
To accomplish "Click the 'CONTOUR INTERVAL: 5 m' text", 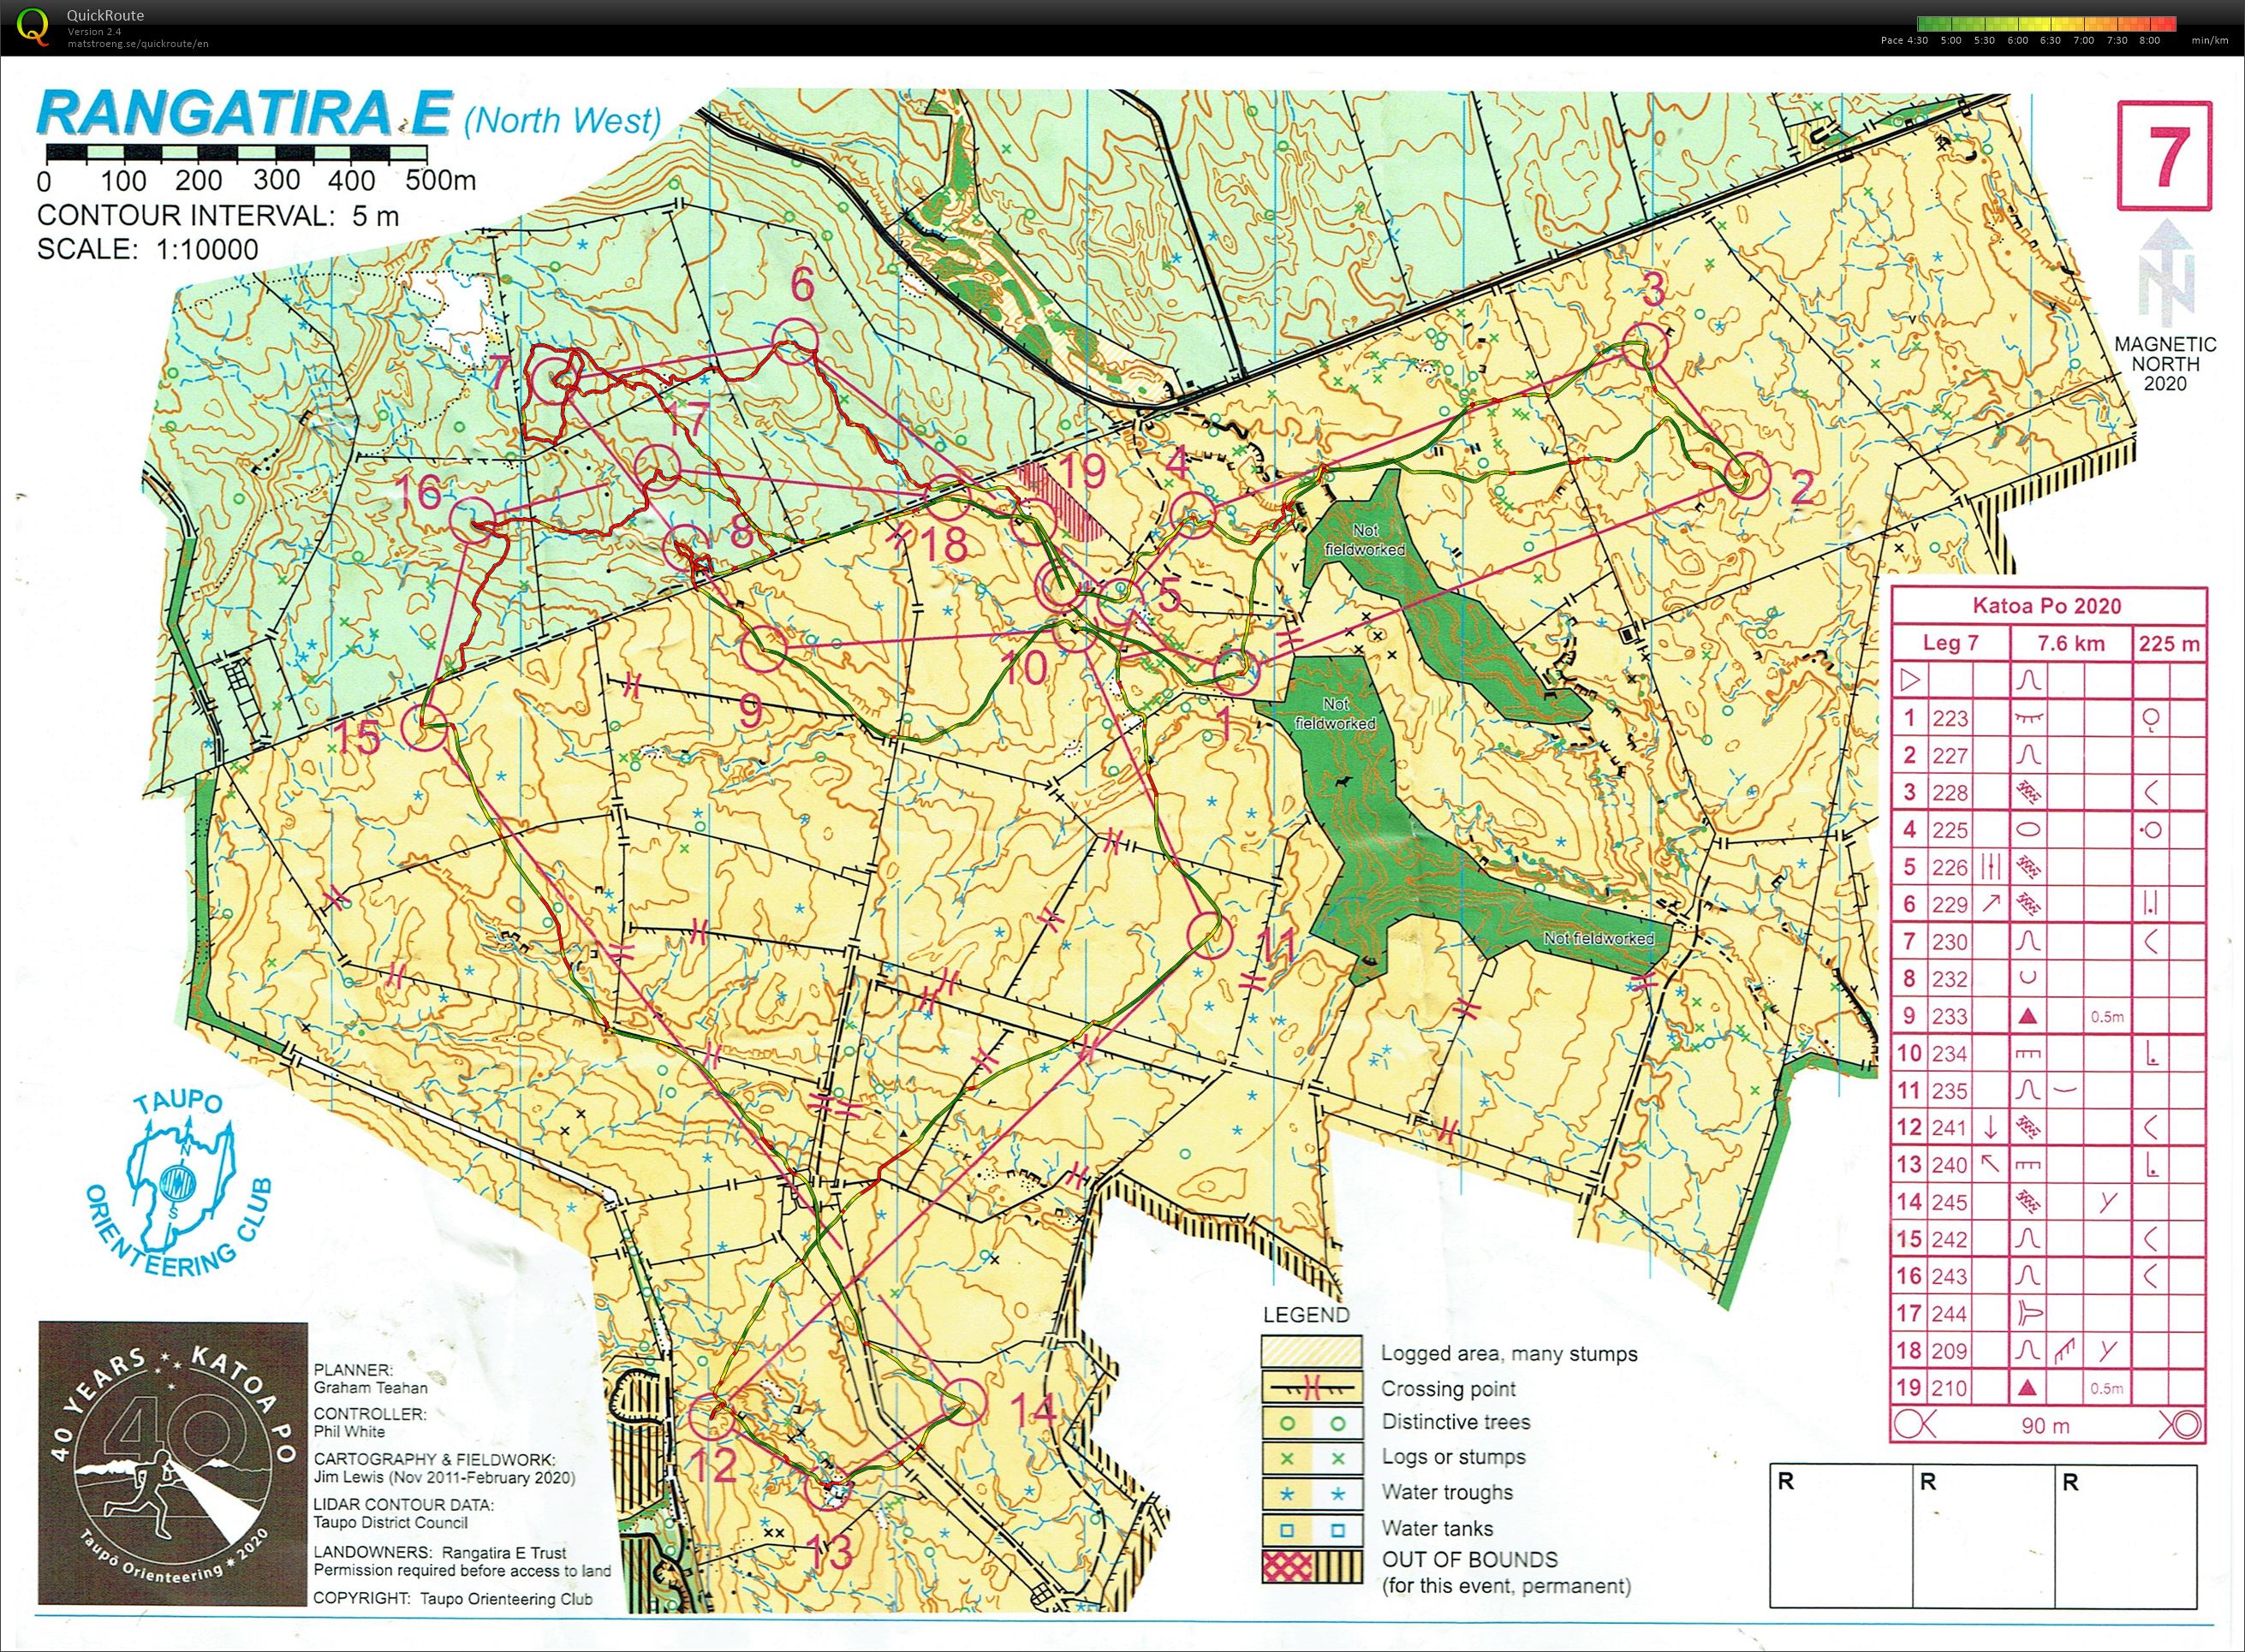I will point(218,215).
